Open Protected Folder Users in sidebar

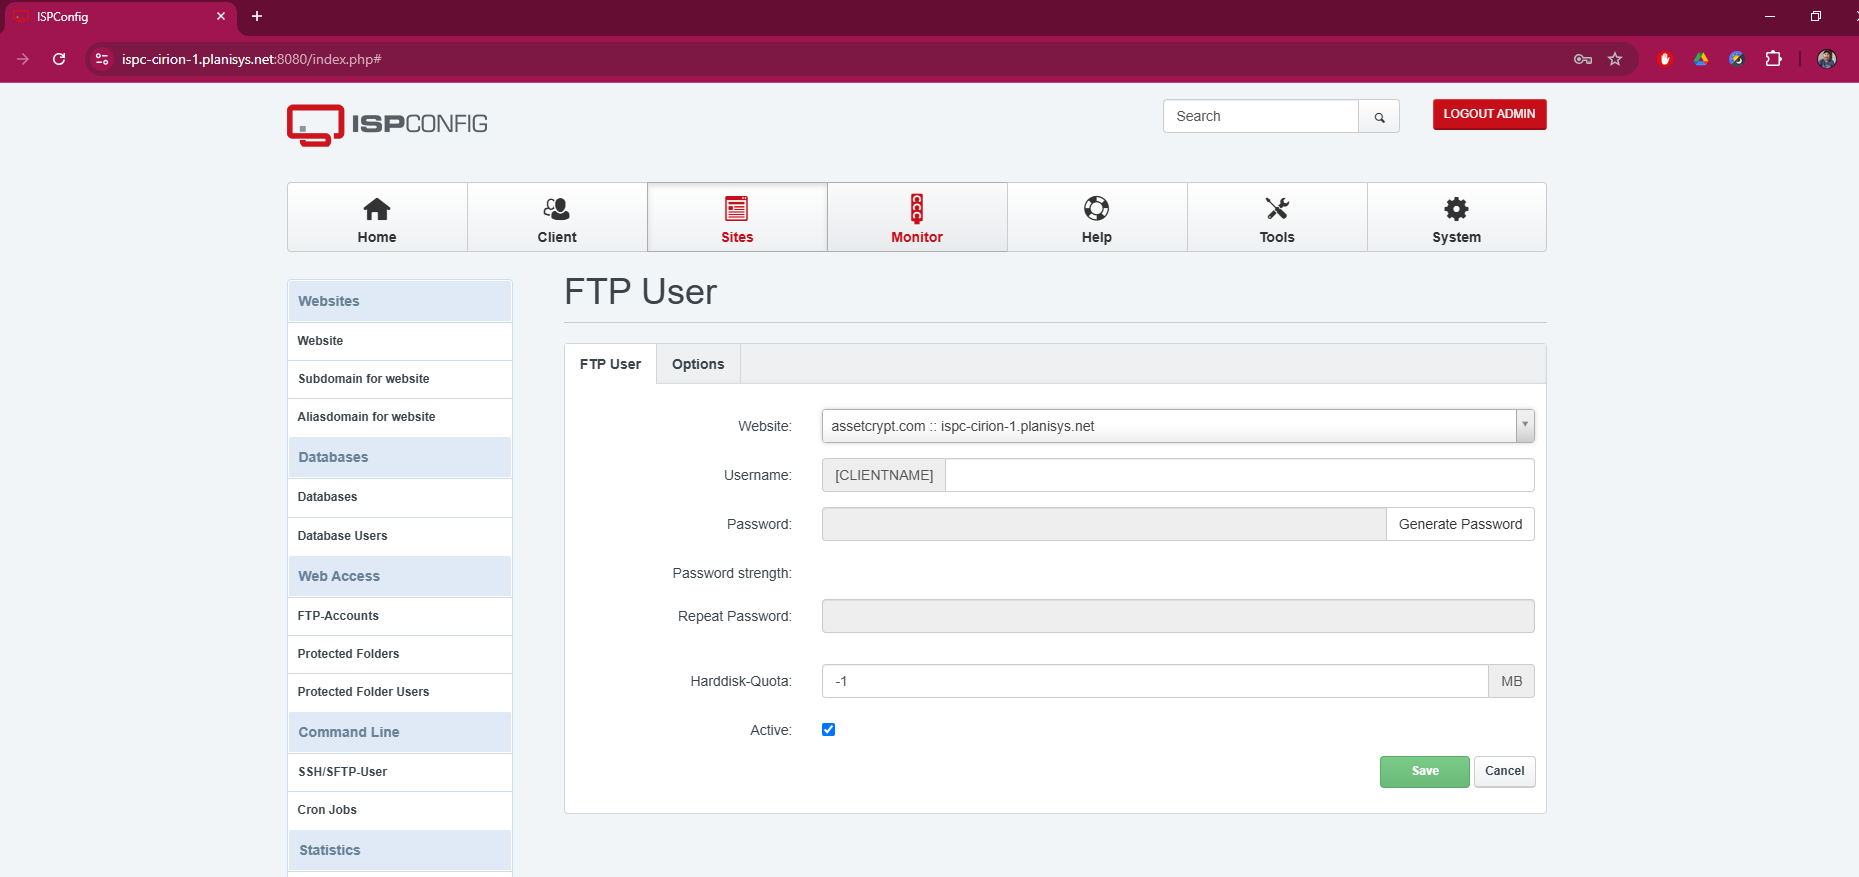pyautogui.click(x=400, y=692)
